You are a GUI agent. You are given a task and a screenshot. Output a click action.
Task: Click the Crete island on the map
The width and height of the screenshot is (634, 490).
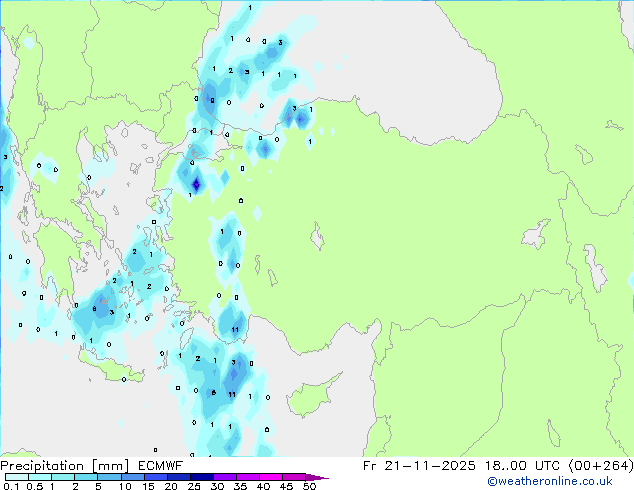(x=112, y=368)
